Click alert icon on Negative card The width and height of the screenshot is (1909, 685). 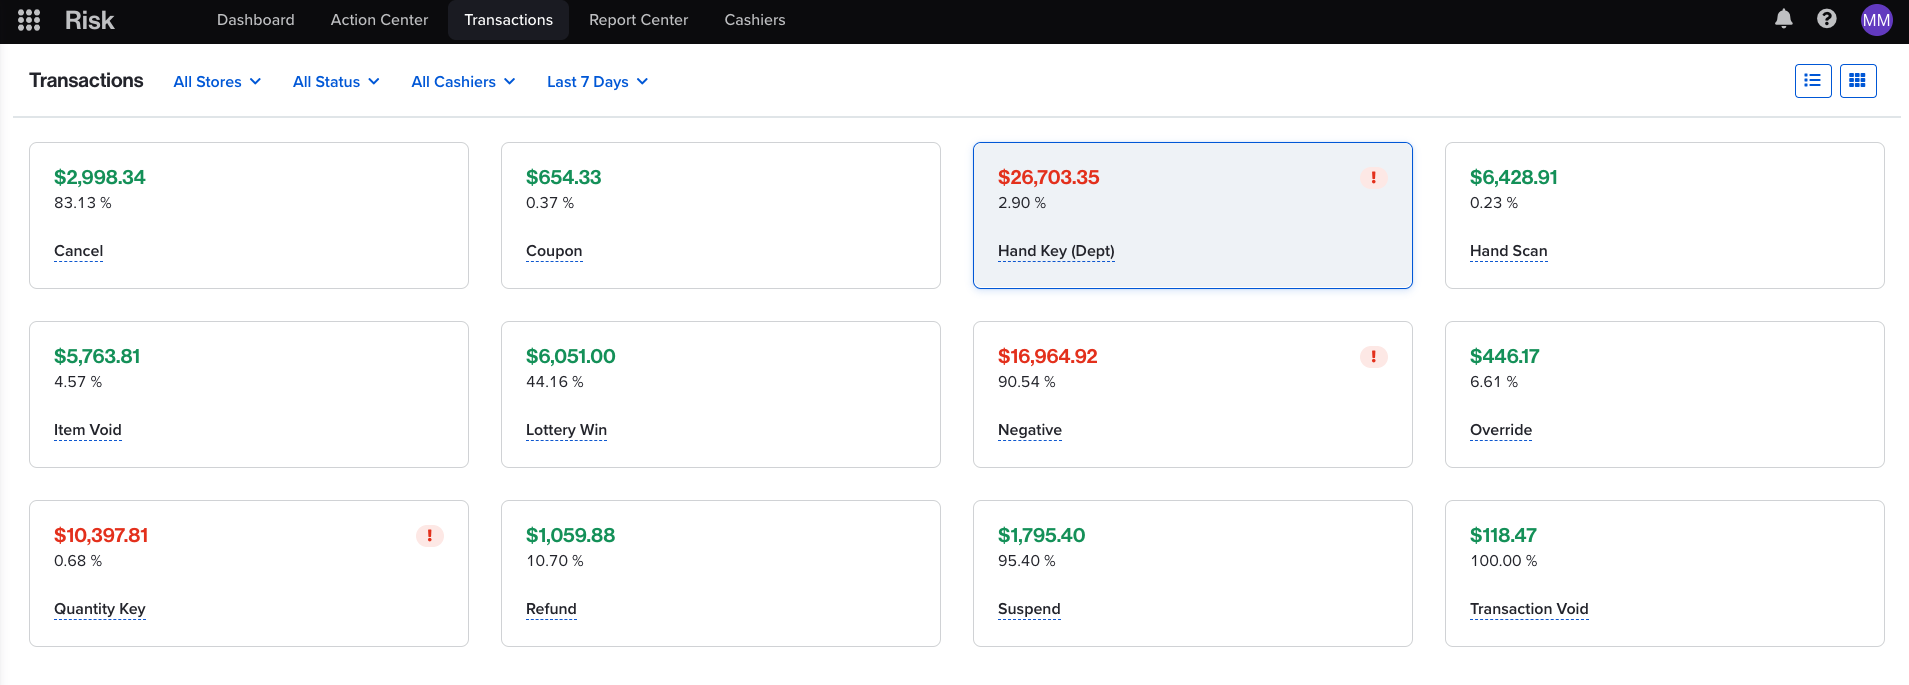coord(1373,357)
